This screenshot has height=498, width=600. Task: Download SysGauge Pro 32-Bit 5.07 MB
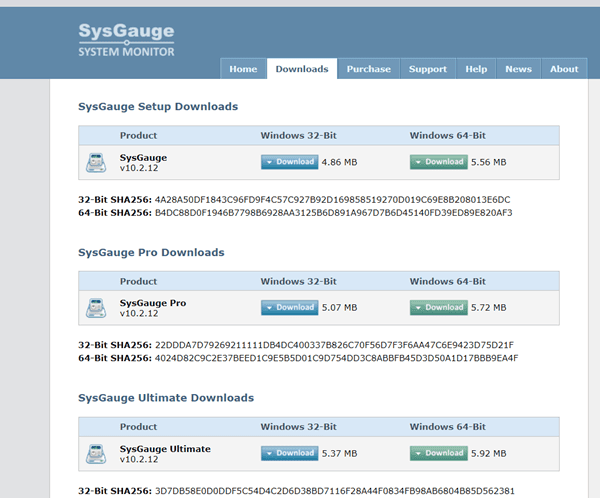point(290,307)
